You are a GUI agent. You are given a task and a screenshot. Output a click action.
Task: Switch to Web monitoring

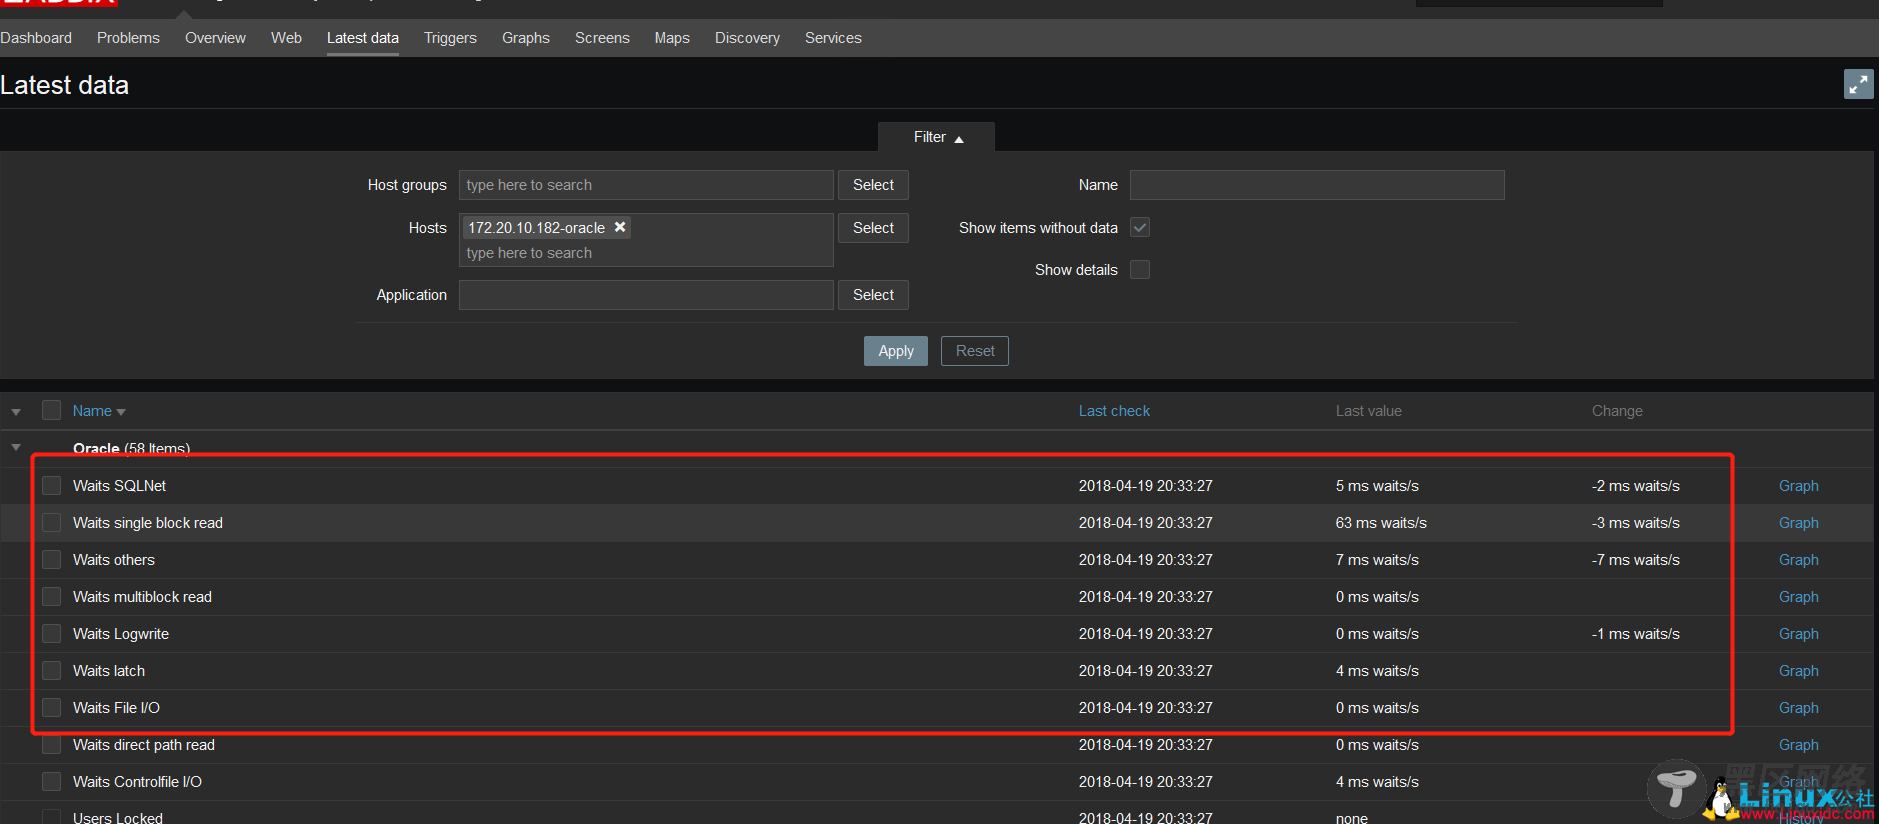(286, 38)
